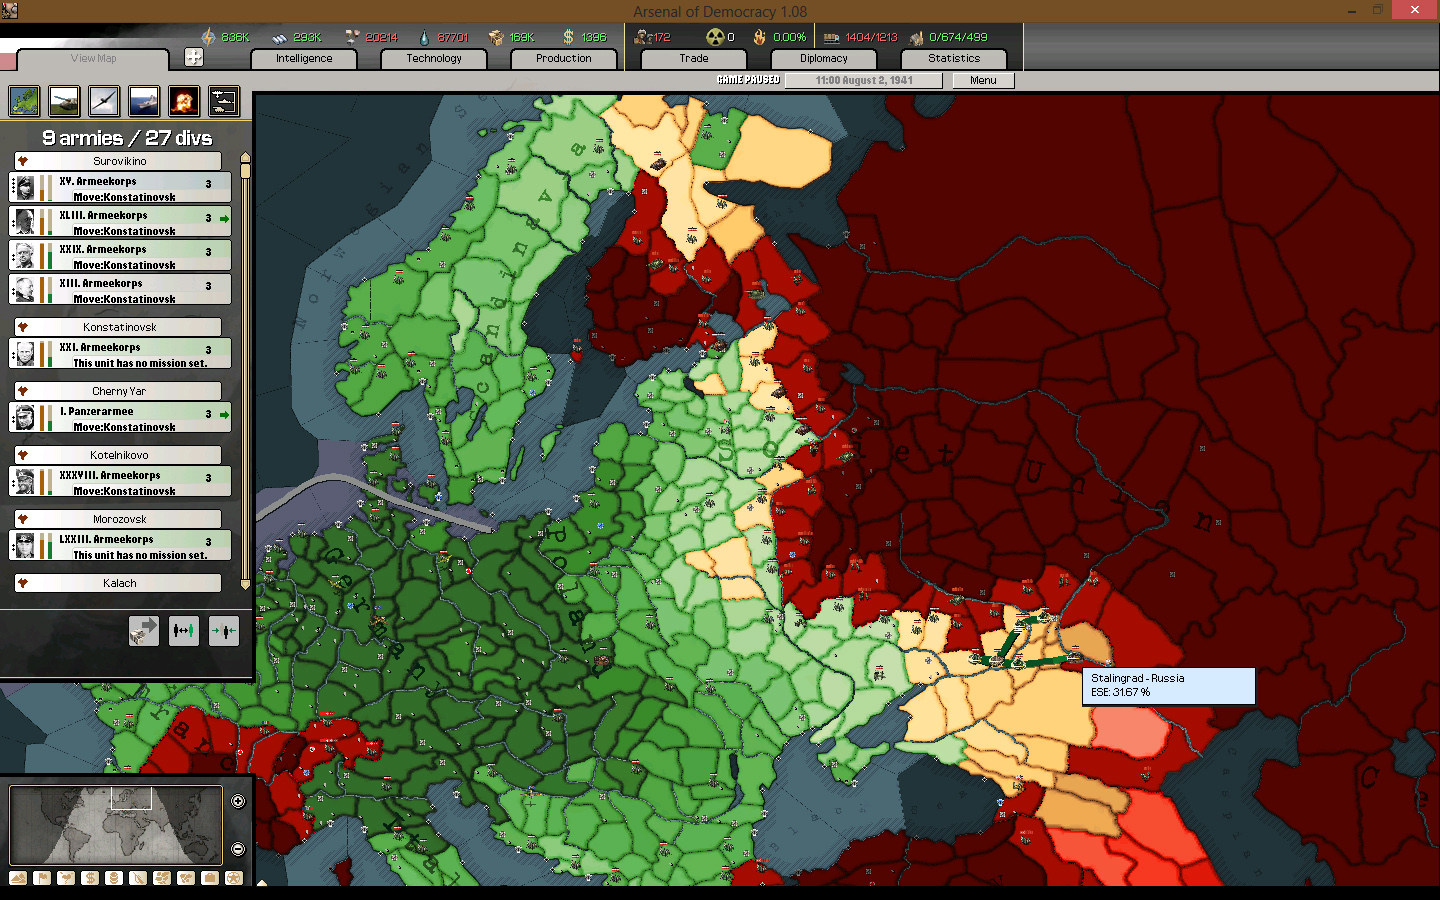The width and height of the screenshot is (1440, 900).
Task: Zoom in the map with plus button
Action: [x=238, y=801]
